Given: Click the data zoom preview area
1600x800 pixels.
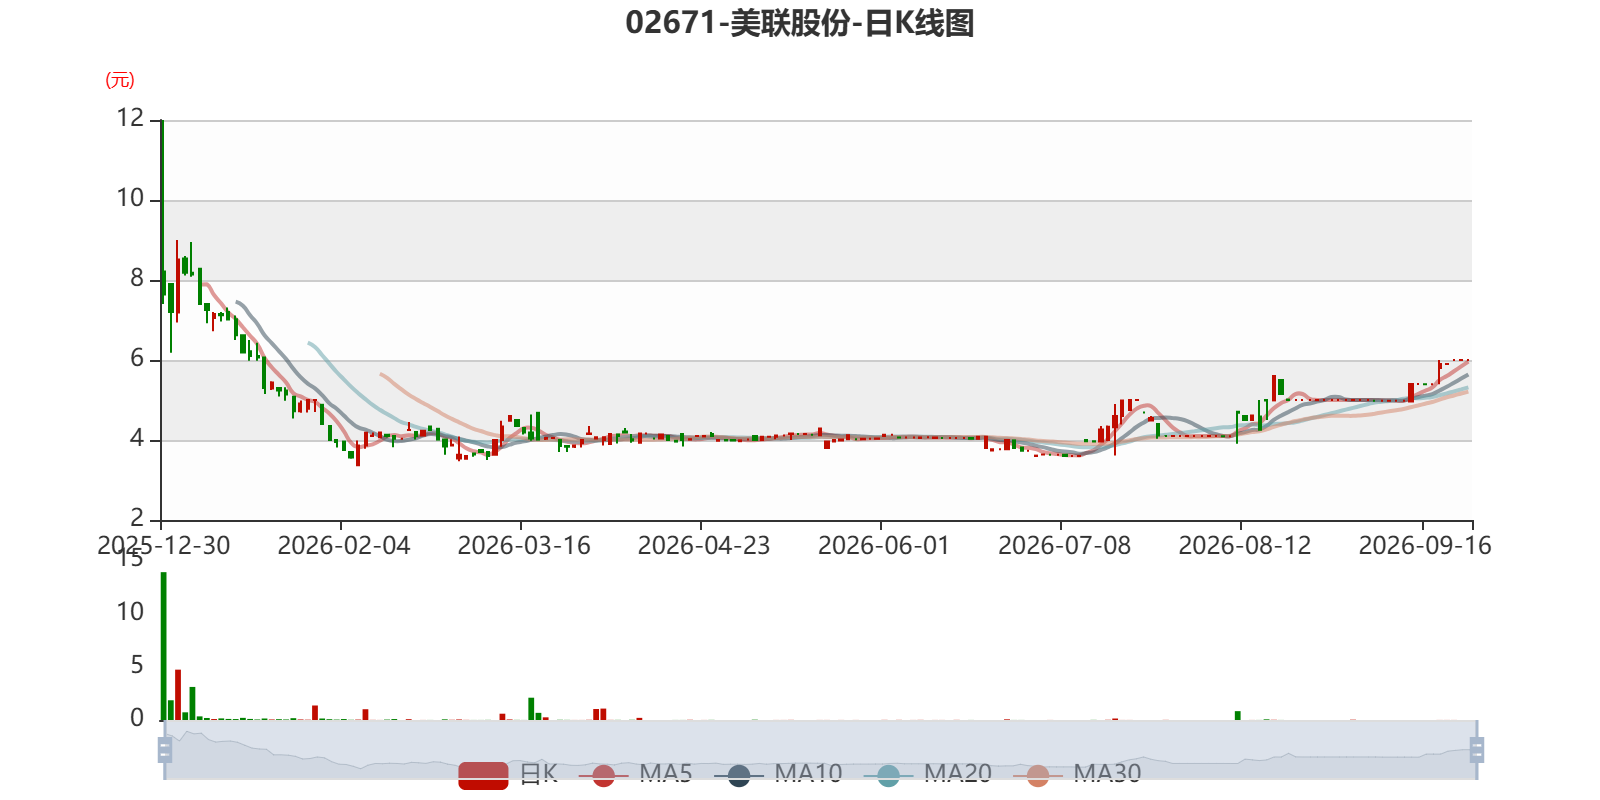Looking at the screenshot, I should (x=821, y=749).
